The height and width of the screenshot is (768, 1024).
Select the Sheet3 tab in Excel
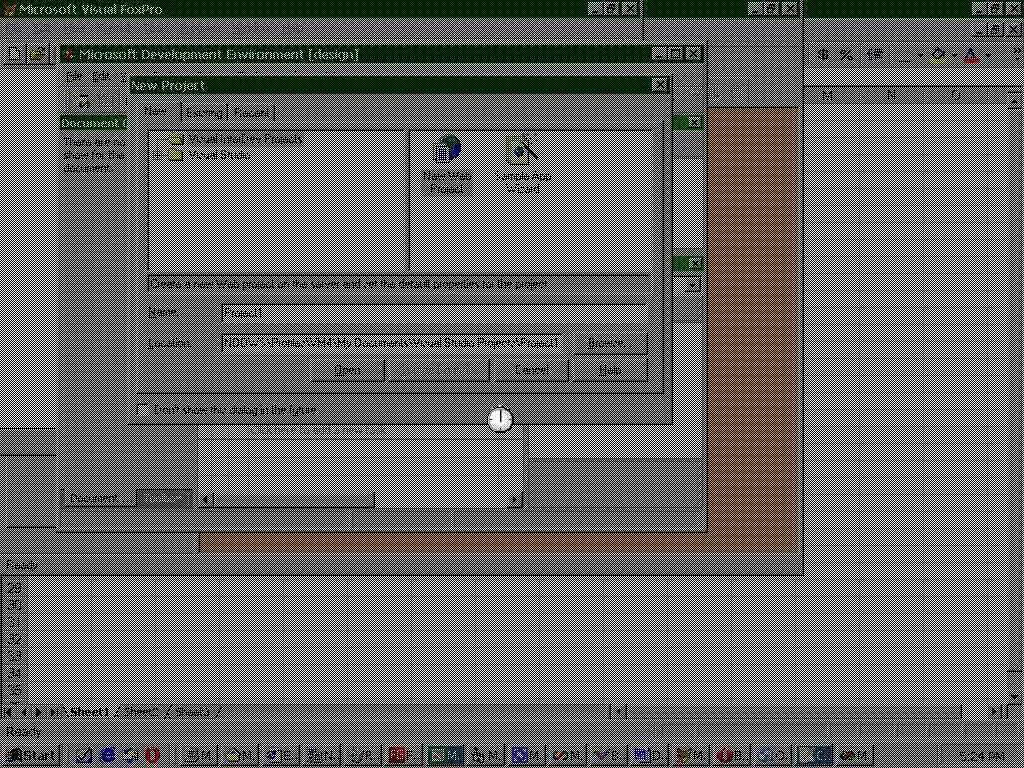pos(192,711)
